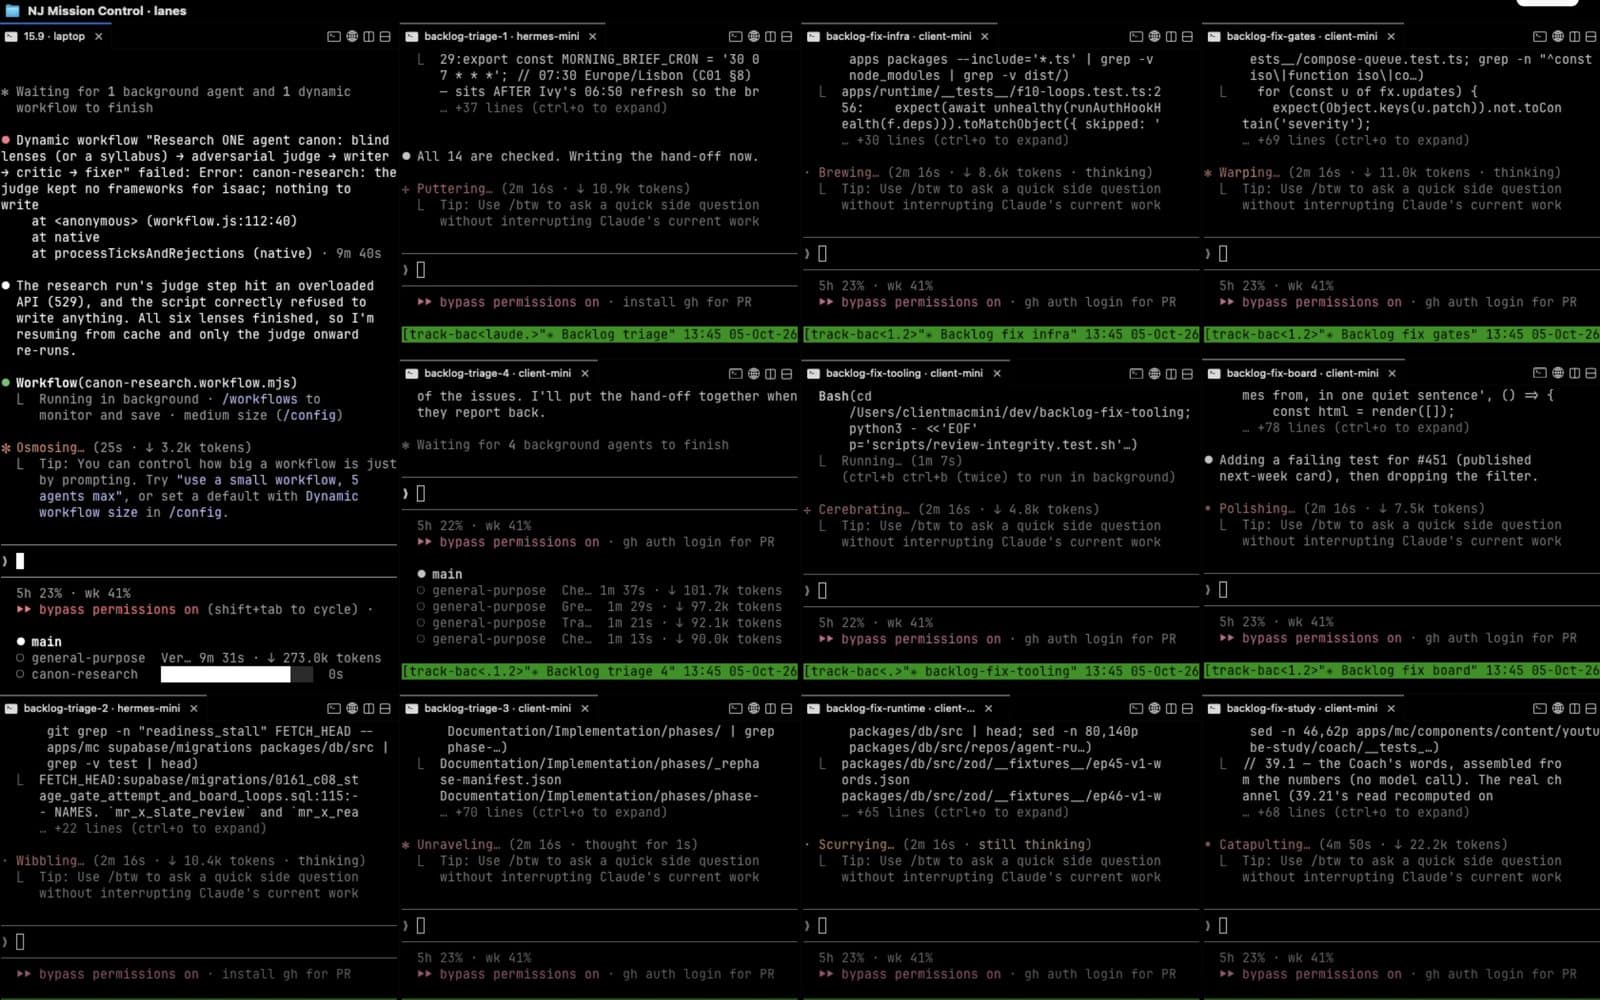Image resolution: width=1600 pixels, height=1000 pixels.
Task: Expand +37 lines in backlog-triage-1 output
Action: pyautogui.click(x=553, y=108)
